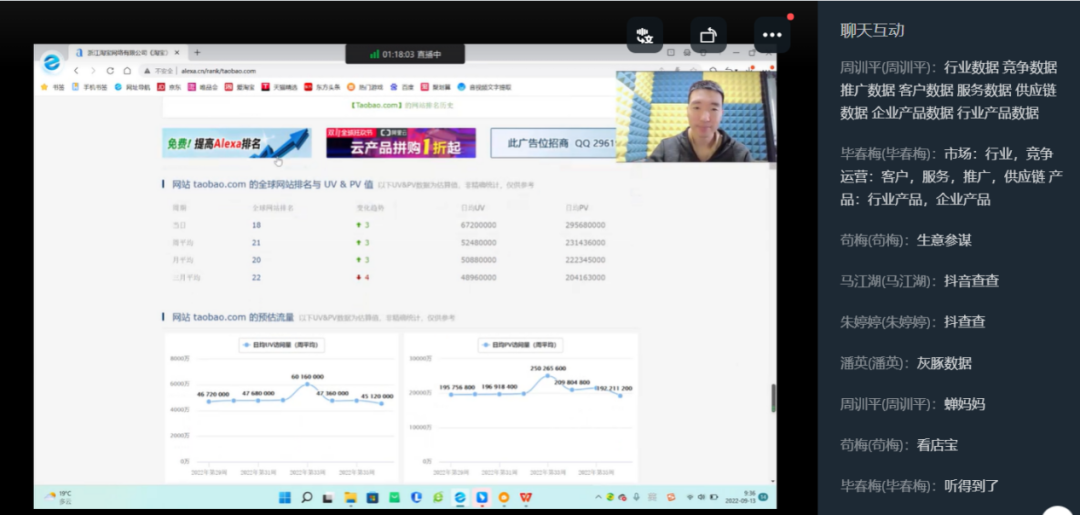
Task: Click the 百度 bookmark in the bookmarks bar
Action: coord(405,87)
